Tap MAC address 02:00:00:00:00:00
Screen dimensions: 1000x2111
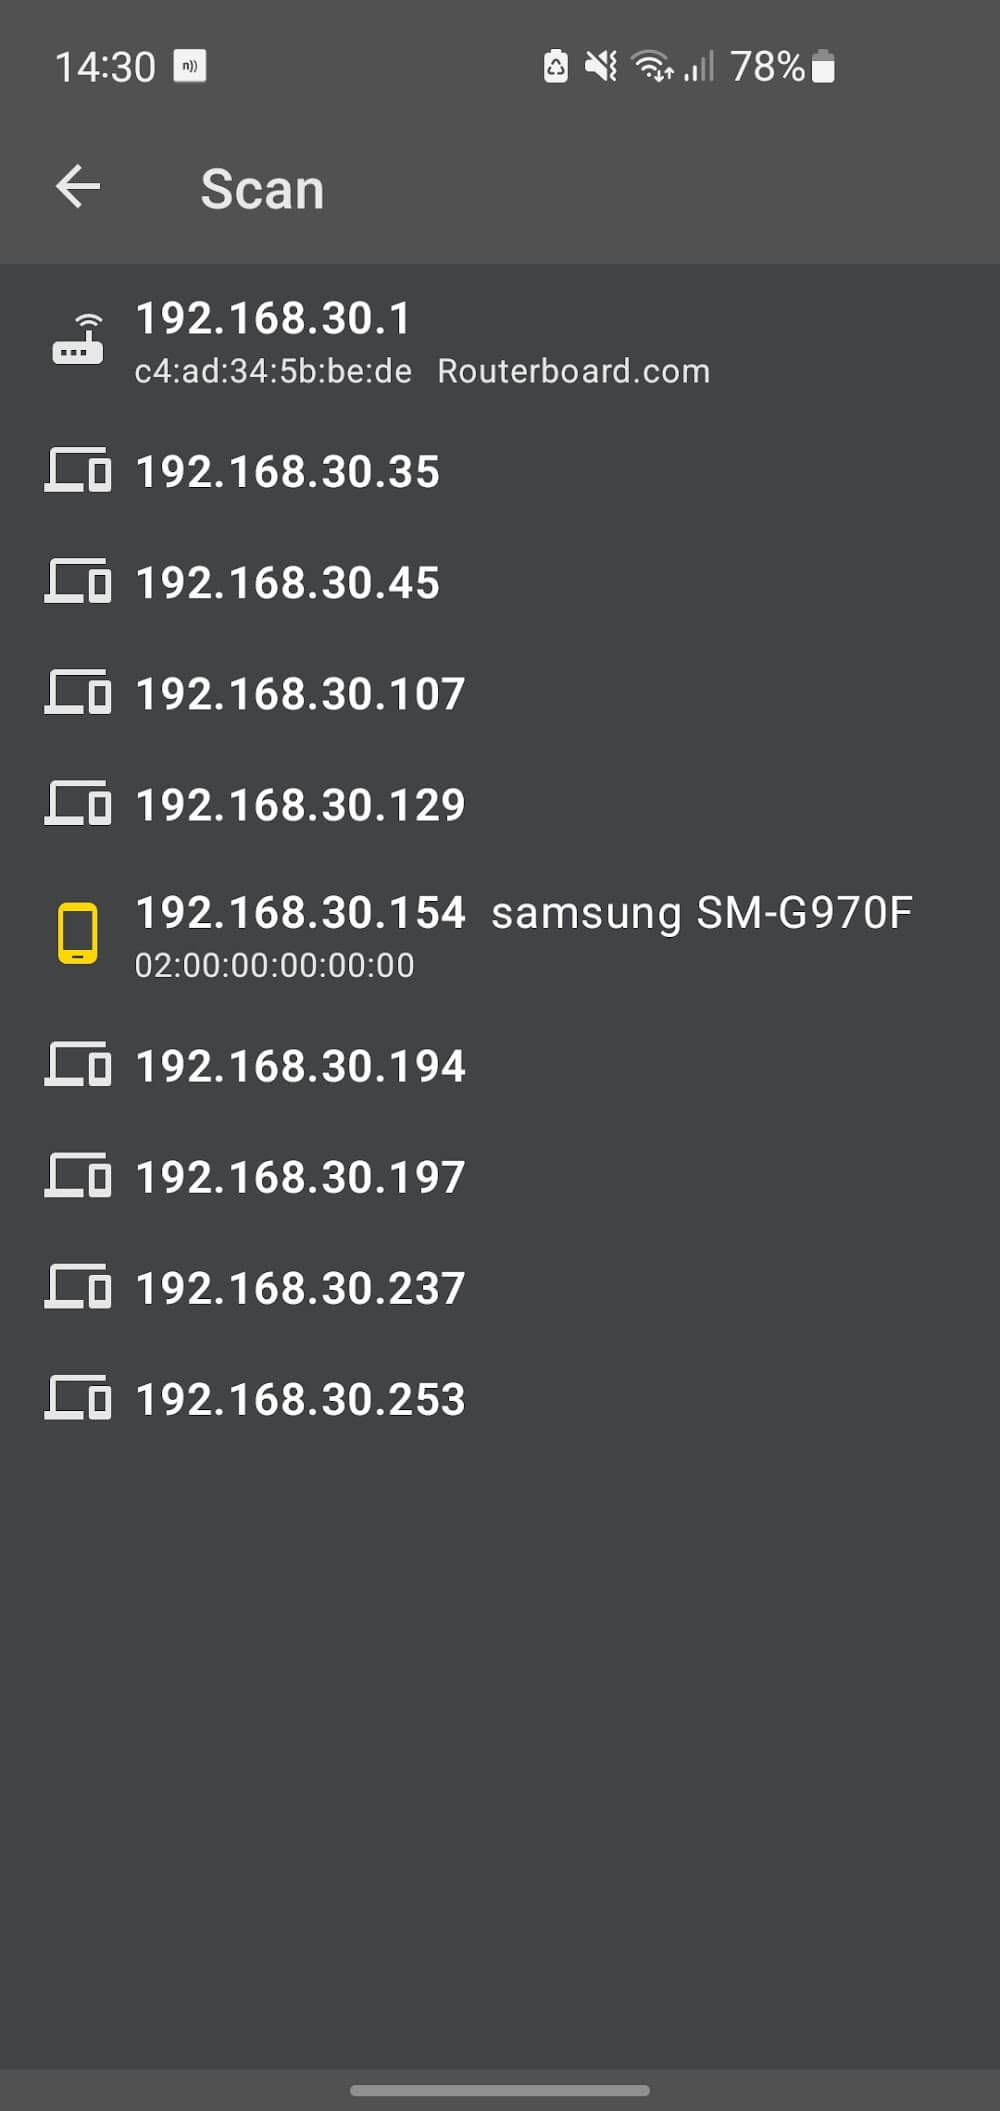click(x=274, y=966)
